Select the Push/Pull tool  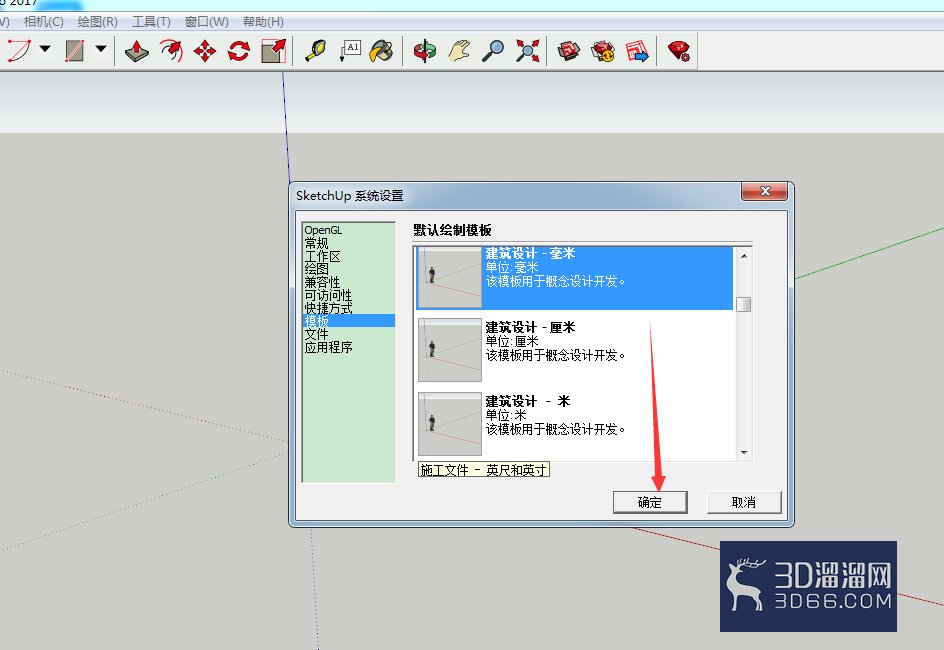137,51
